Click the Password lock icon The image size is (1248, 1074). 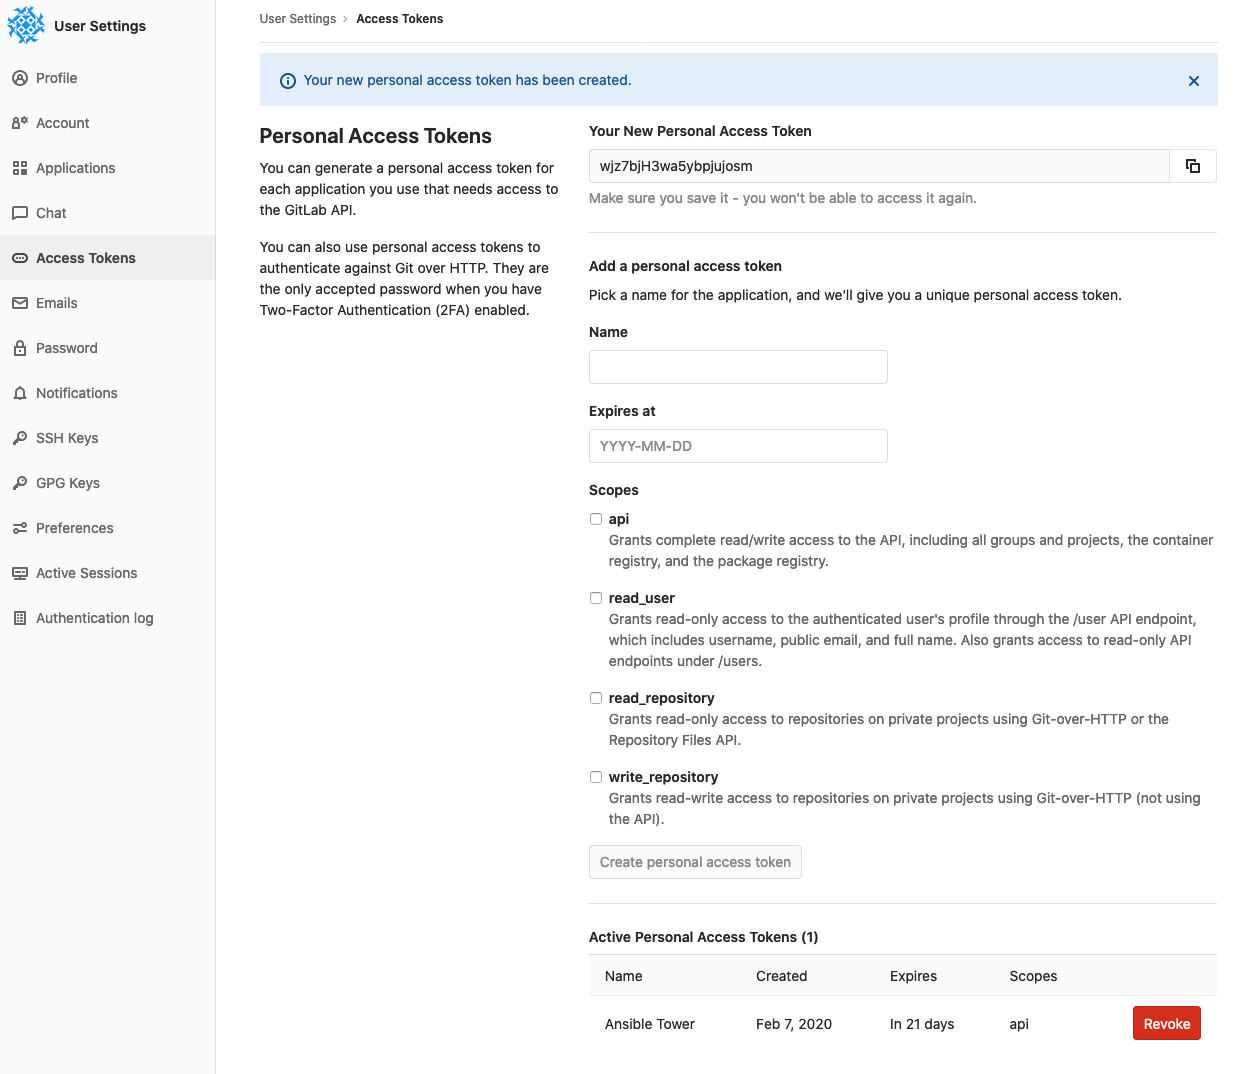(20, 348)
